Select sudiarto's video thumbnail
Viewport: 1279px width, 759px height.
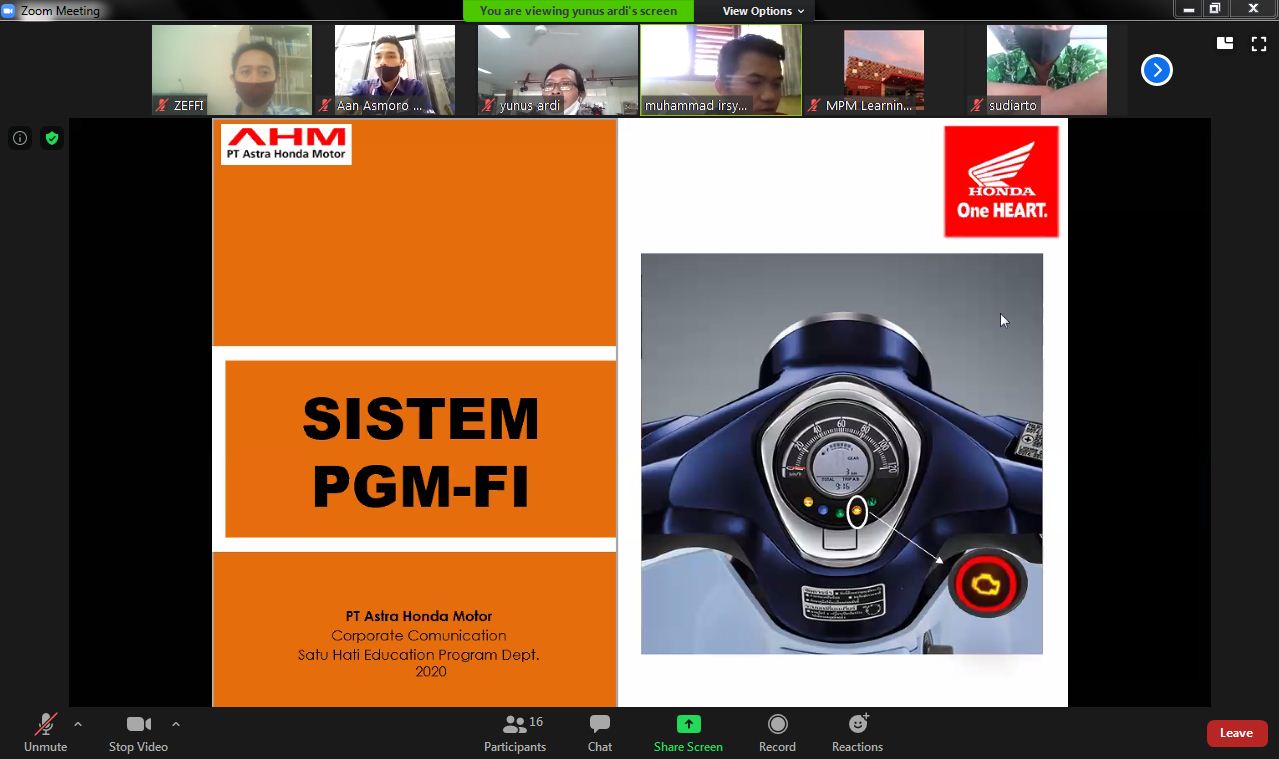point(1046,70)
